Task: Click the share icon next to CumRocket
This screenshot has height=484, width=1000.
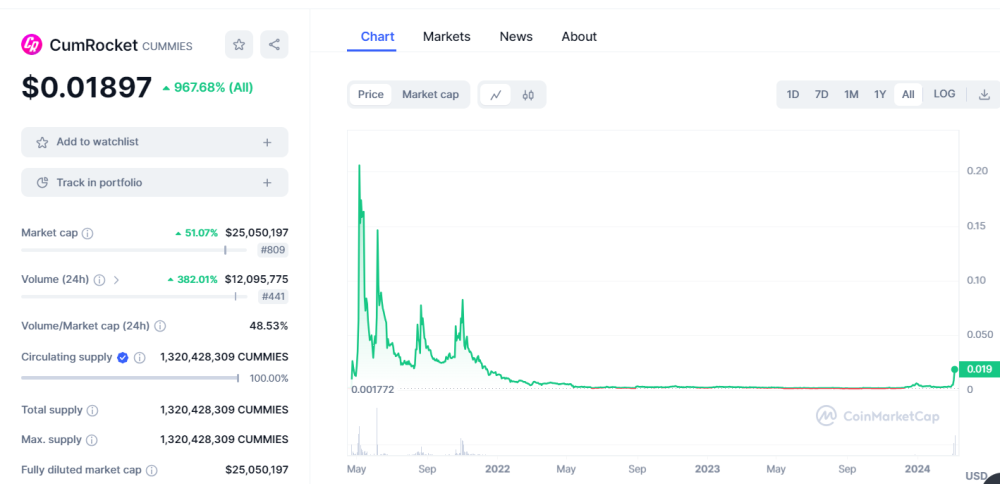Action: 274,44
